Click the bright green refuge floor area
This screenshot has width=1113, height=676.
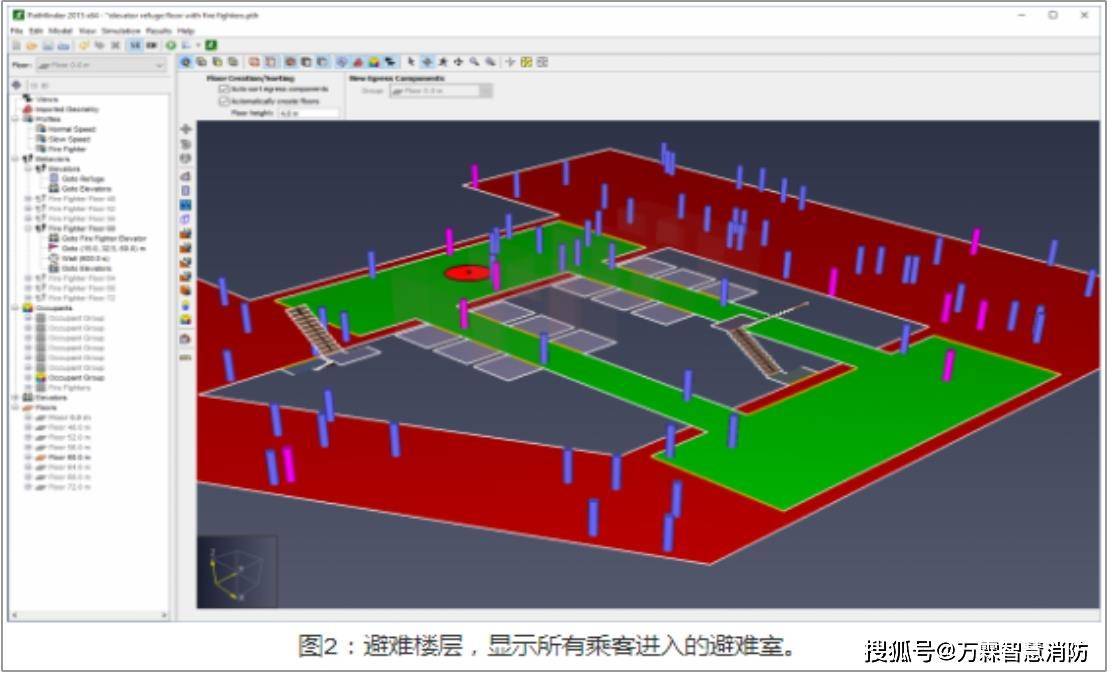tap(880, 400)
